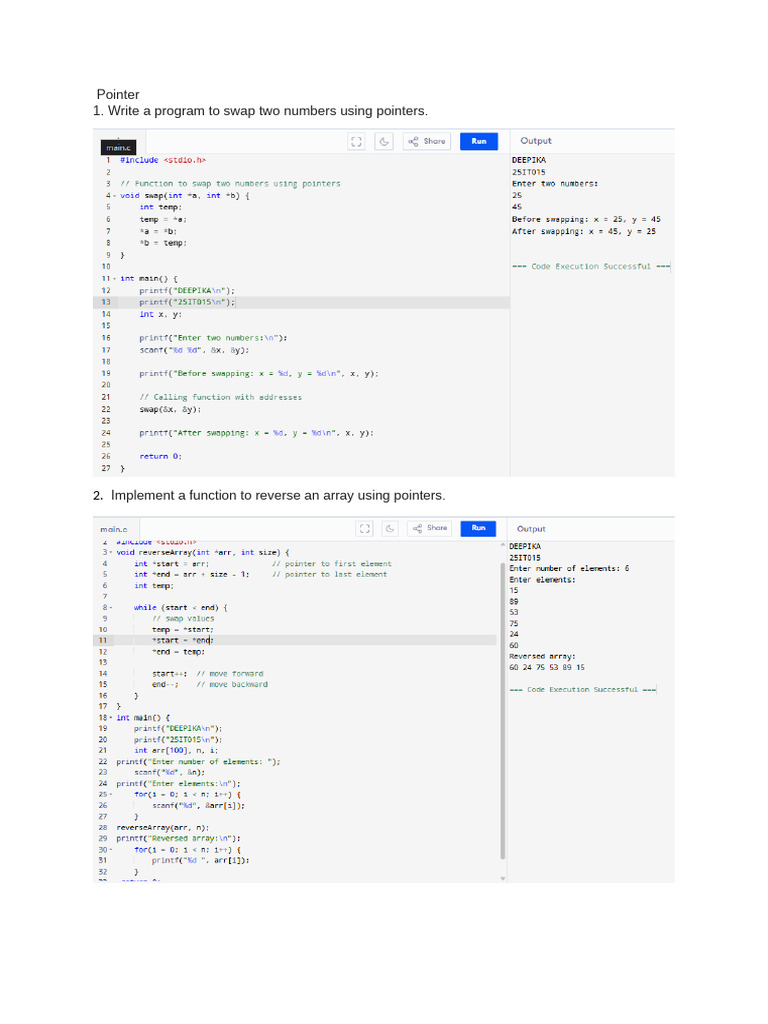Collapse for loop fold at line 25
768x1024 pixels.
111,795
